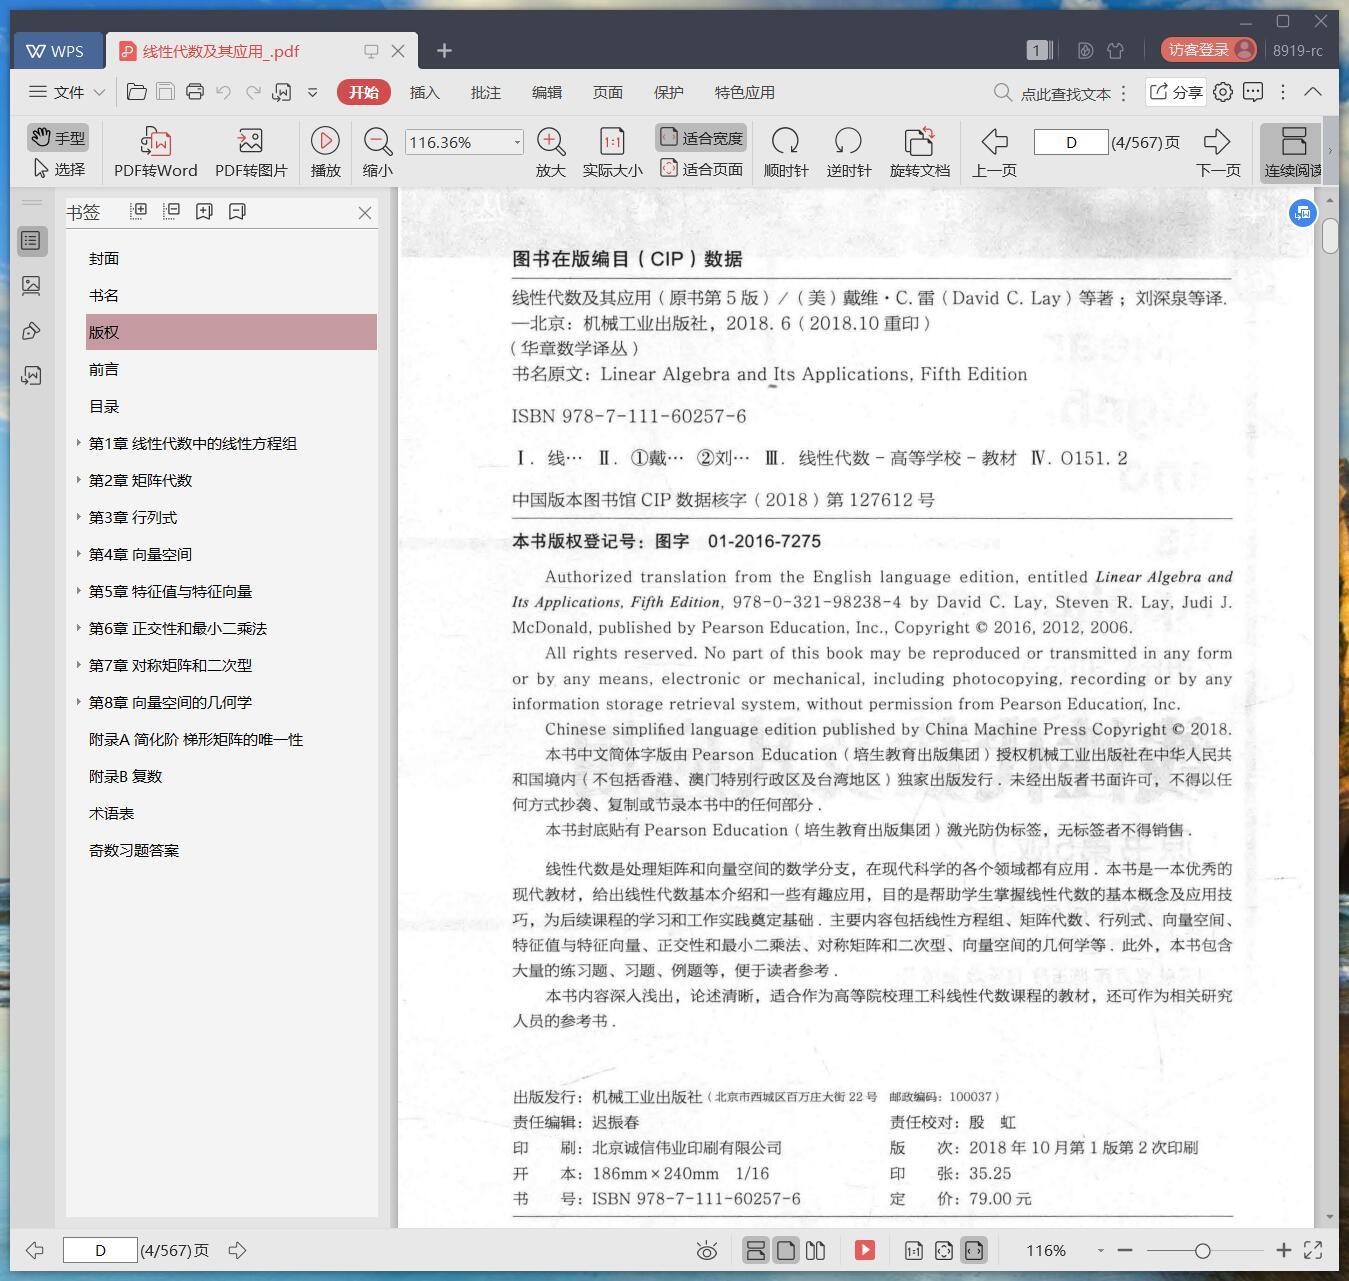Switch to the 页面 ribbon tab
Image resolution: width=1349 pixels, height=1281 pixels.
608,92
